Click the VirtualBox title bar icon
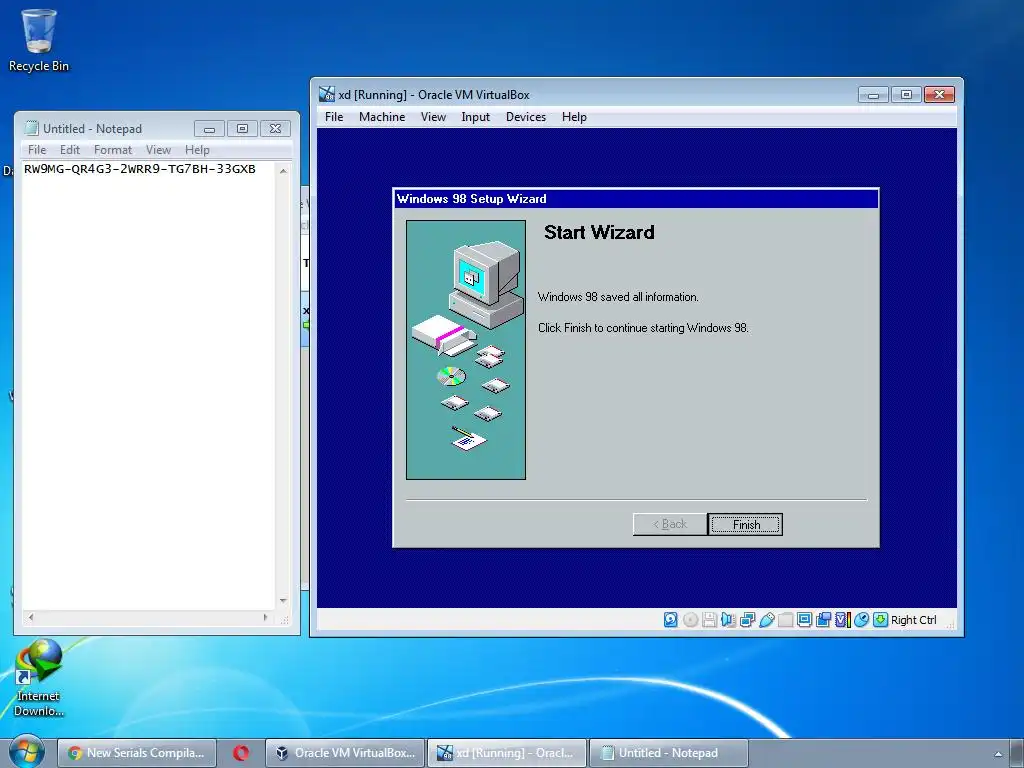This screenshot has width=1024, height=768. coord(327,94)
